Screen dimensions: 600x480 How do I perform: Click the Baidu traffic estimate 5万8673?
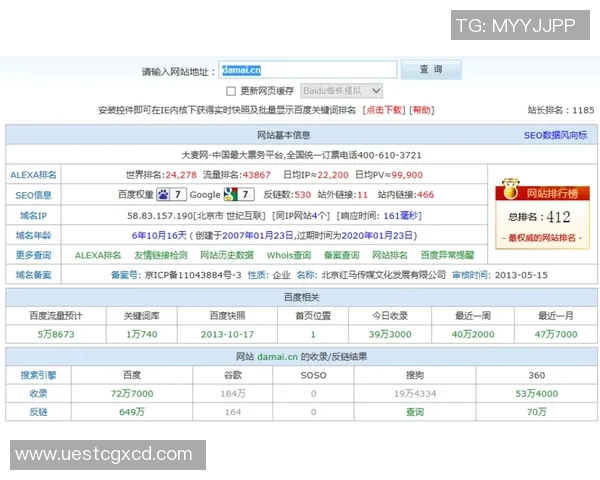click(x=56, y=334)
